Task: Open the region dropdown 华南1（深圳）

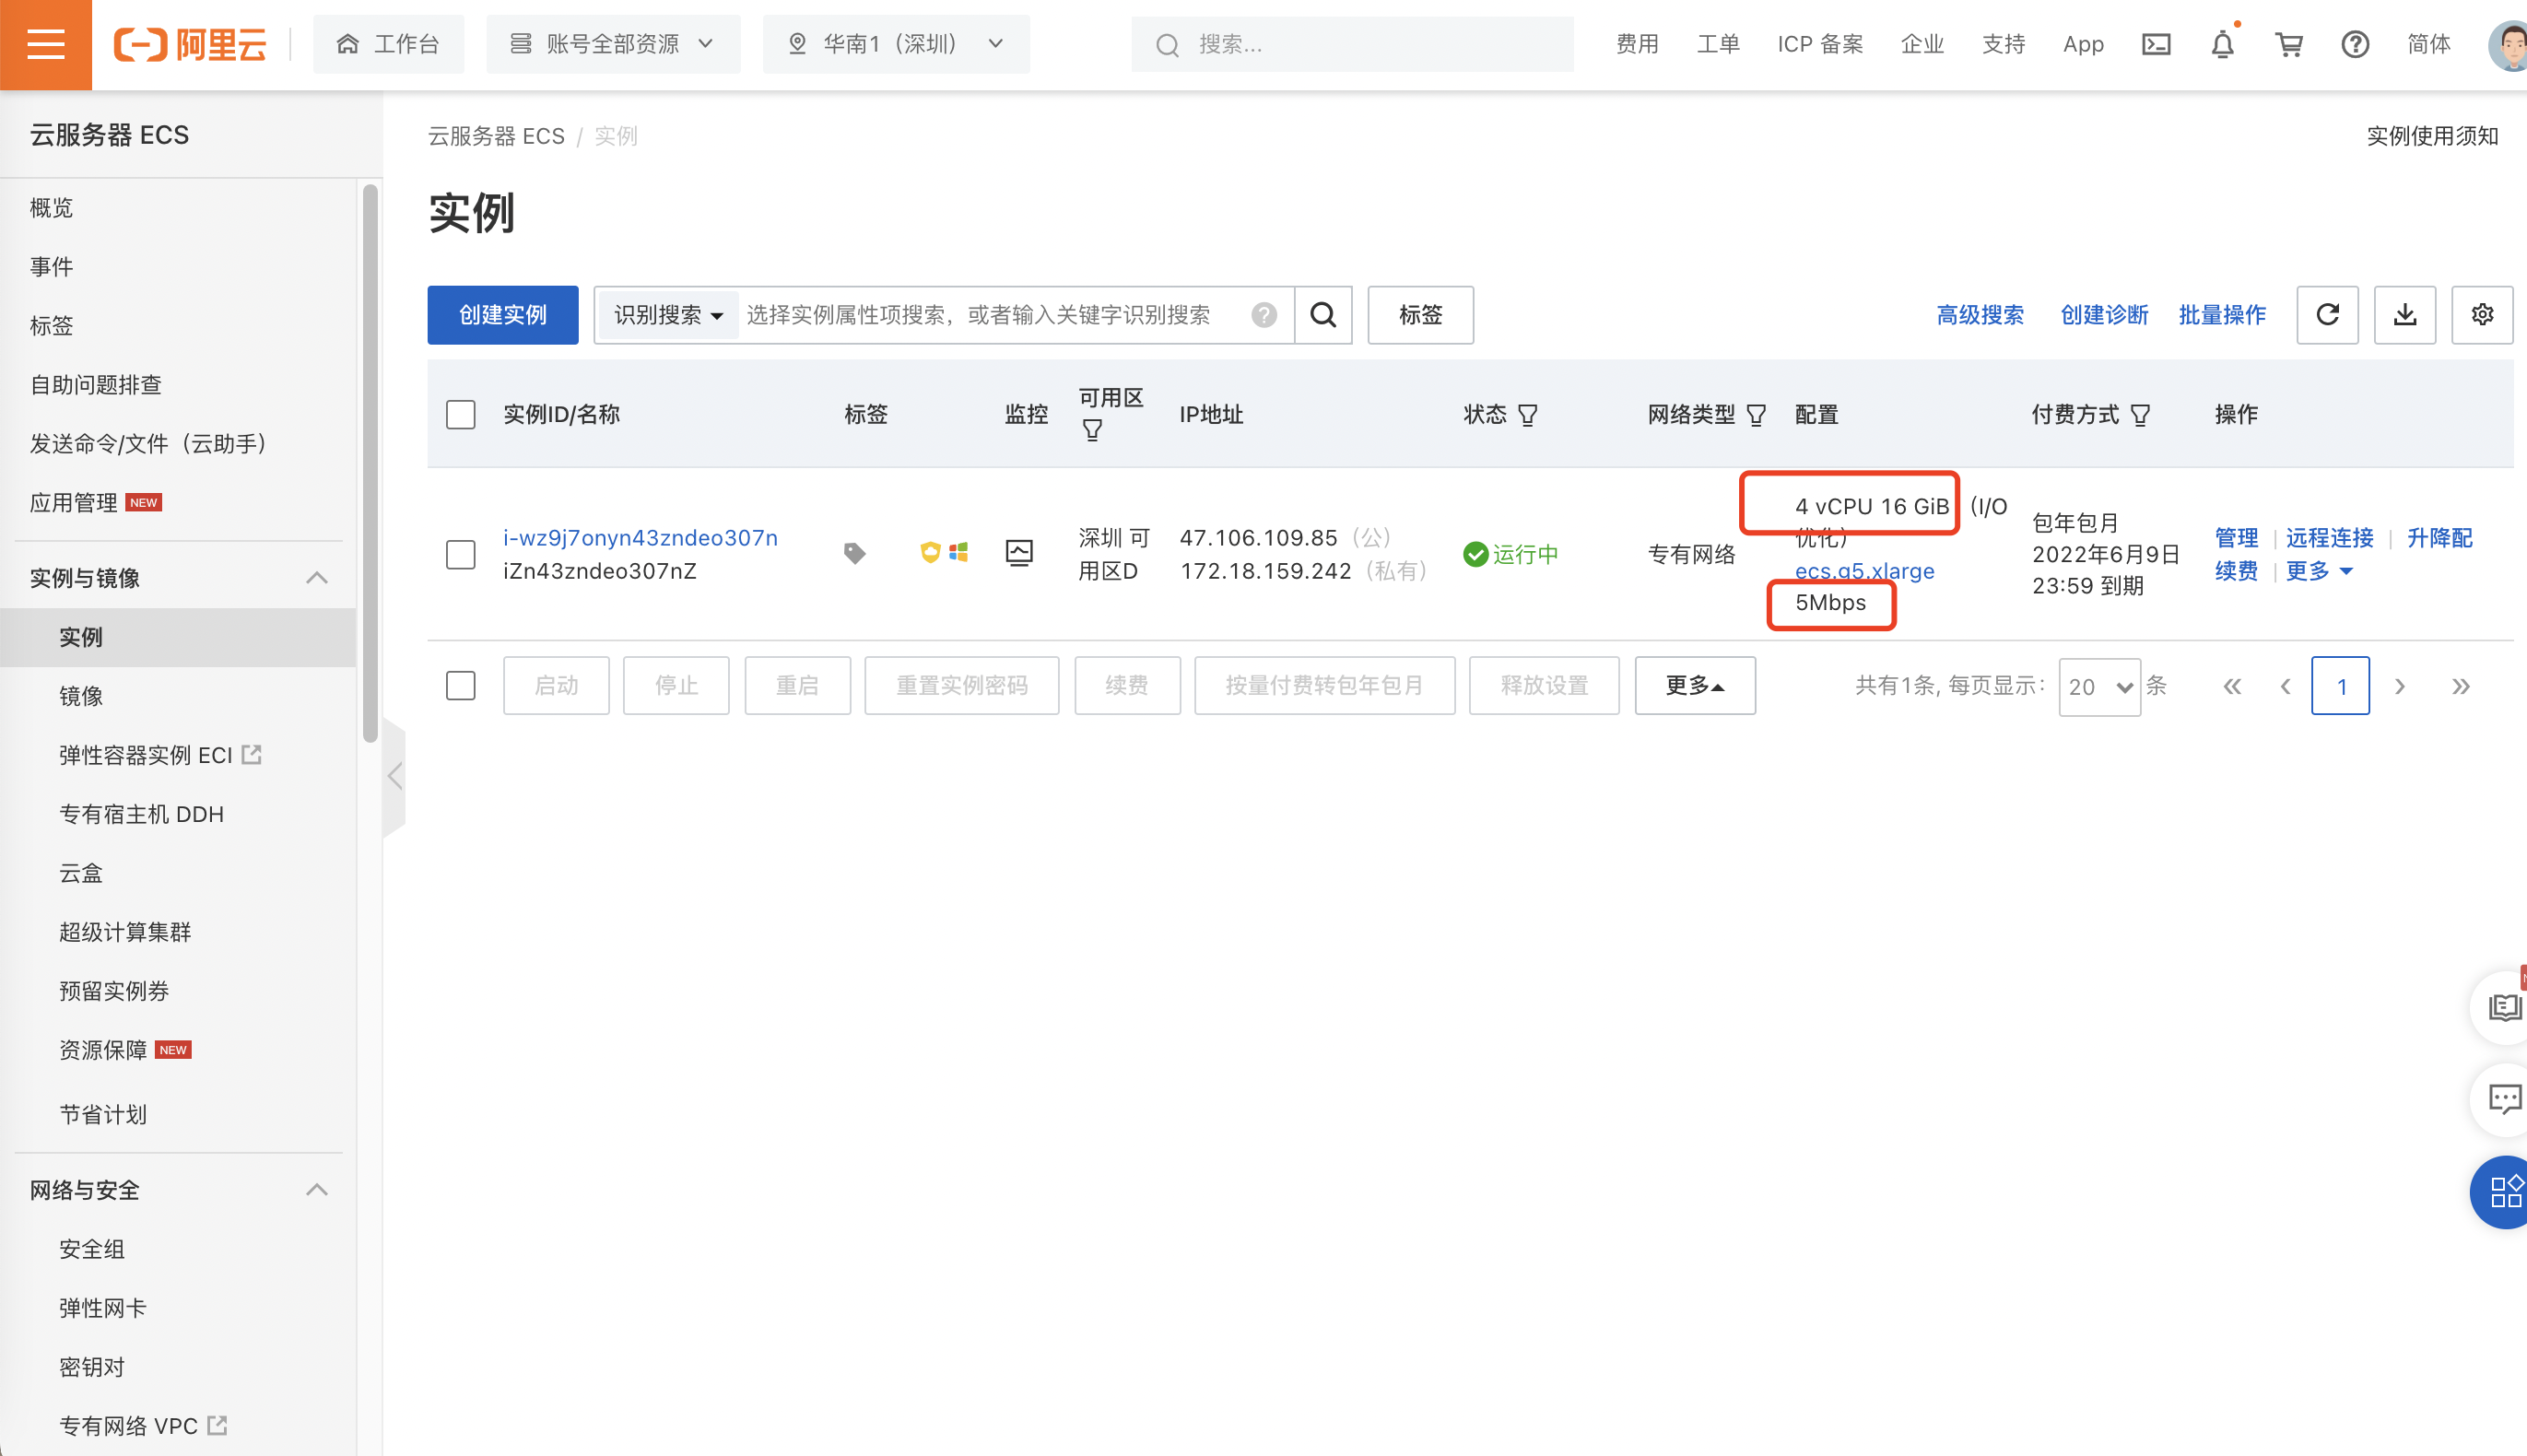Action: [895, 44]
